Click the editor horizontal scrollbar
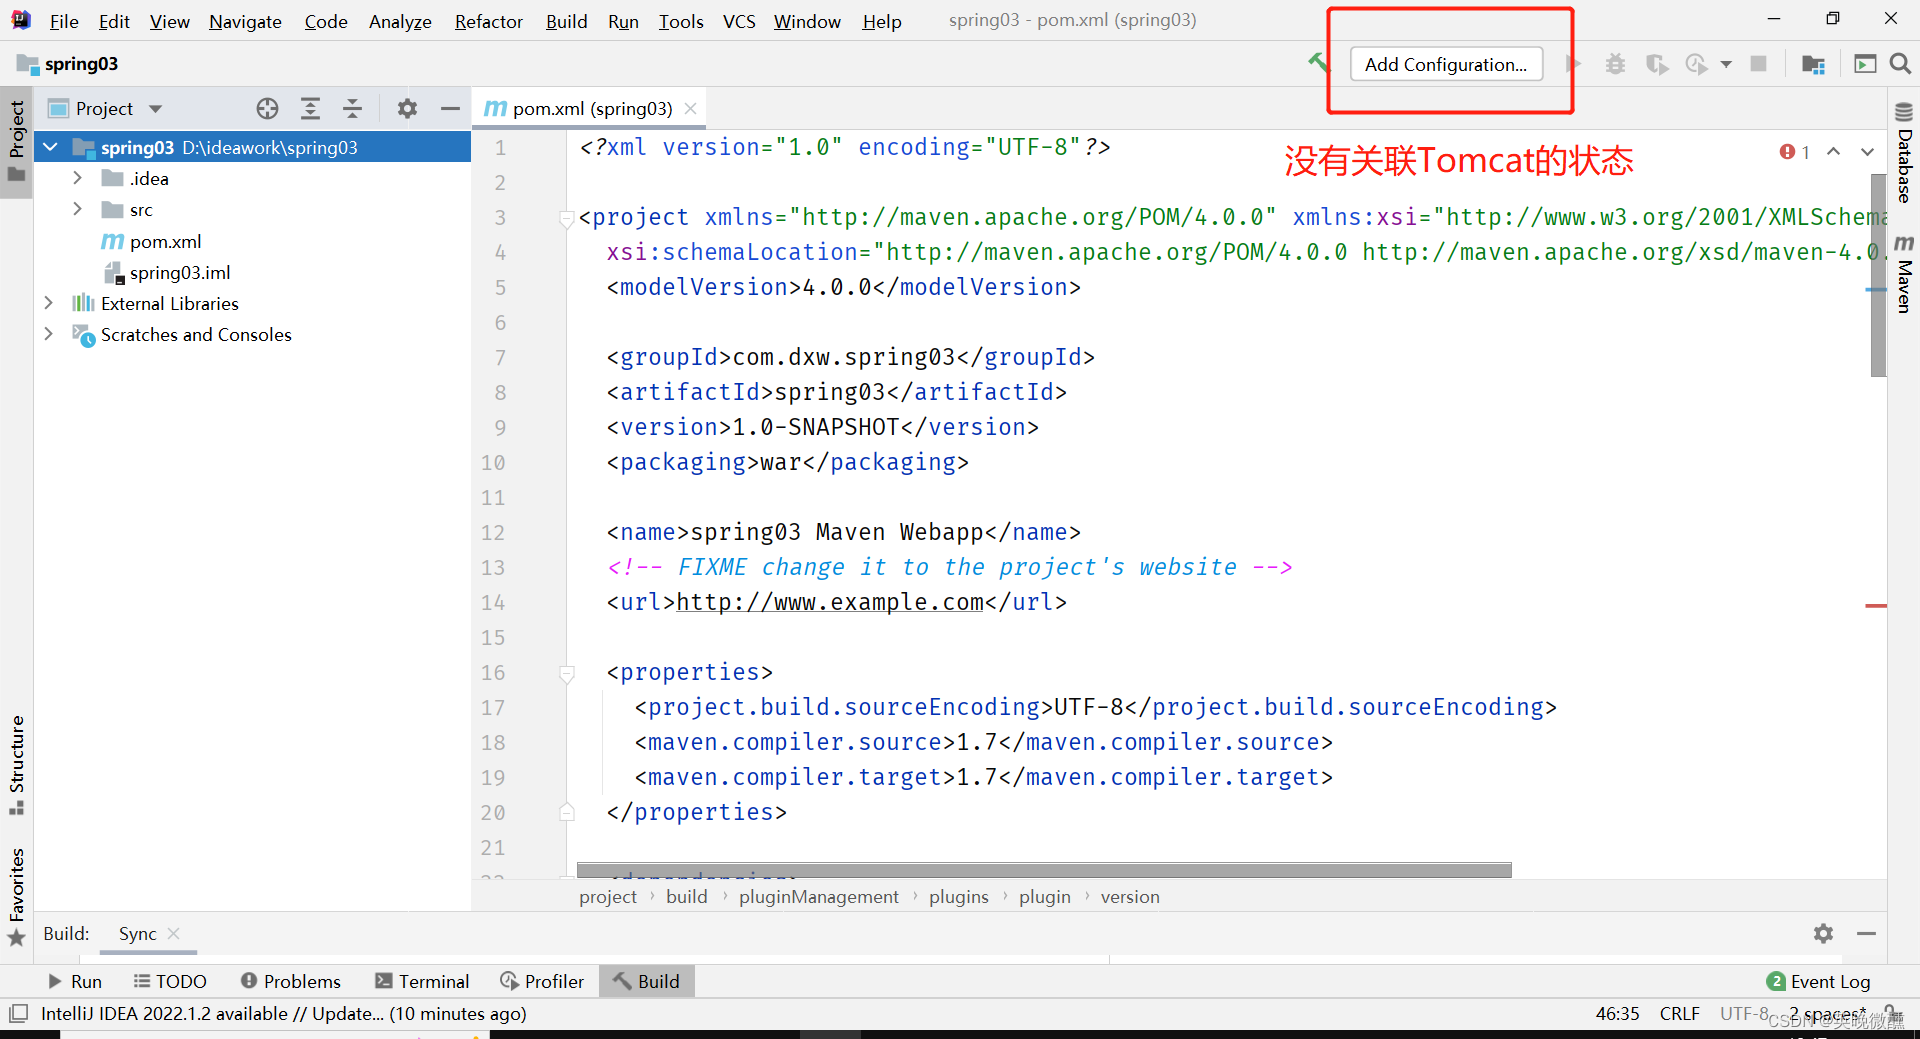The width and height of the screenshot is (1920, 1039). (1044, 870)
